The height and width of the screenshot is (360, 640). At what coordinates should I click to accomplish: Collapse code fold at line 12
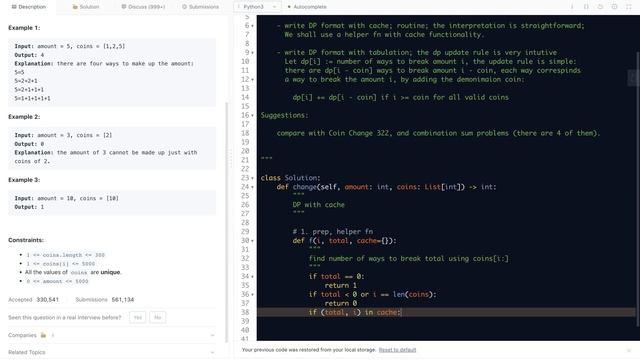(252, 80)
